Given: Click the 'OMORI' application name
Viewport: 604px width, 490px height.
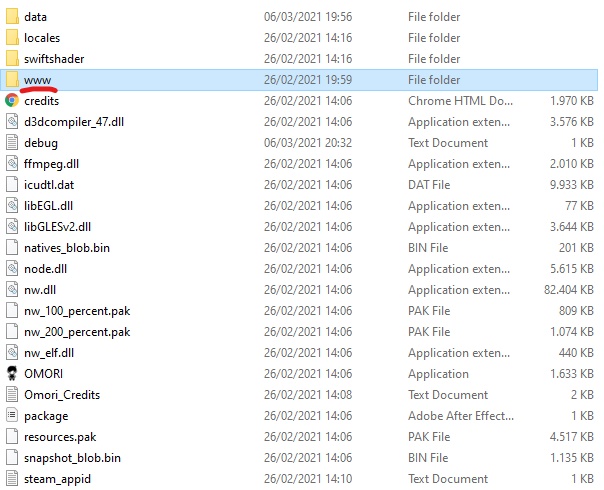Looking at the screenshot, I should [44, 374].
